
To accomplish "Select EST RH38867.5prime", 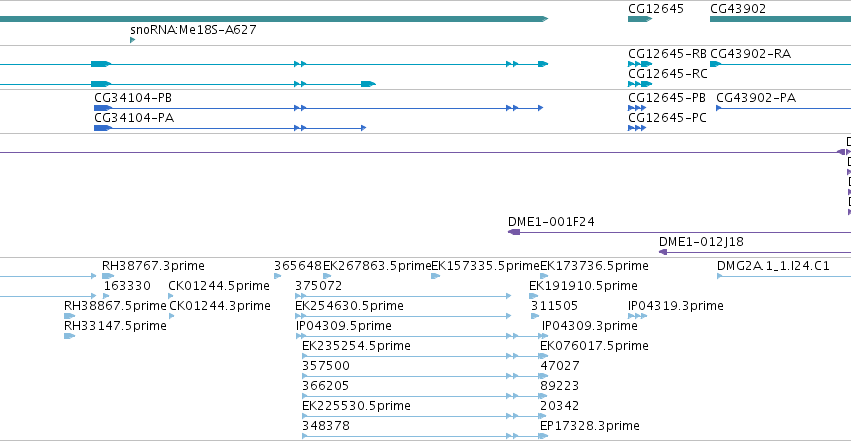I will (115, 306).
